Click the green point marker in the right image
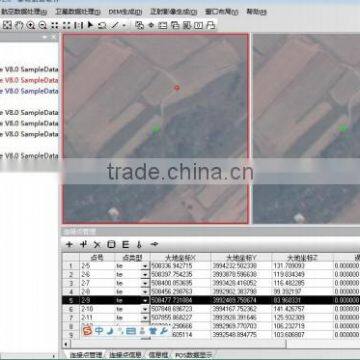 point(343,128)
